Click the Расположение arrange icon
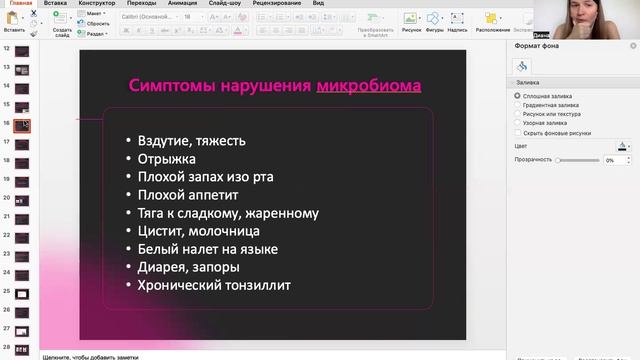640x360 pixels. coord(491,18)
